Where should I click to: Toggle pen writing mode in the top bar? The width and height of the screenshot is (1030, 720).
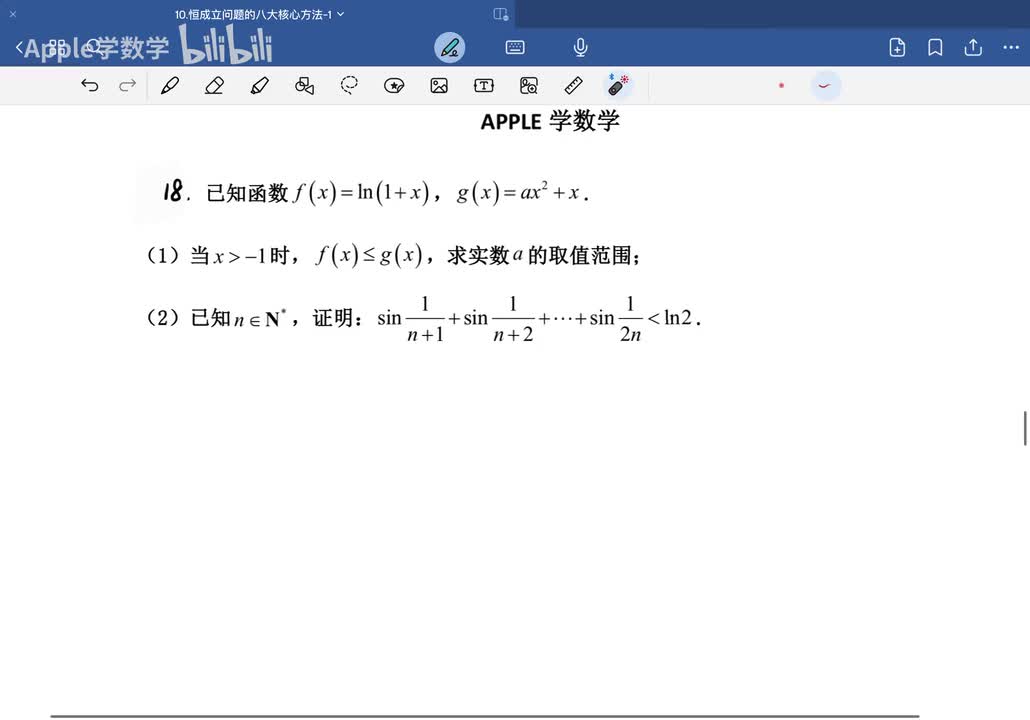(x=450, y=47)
